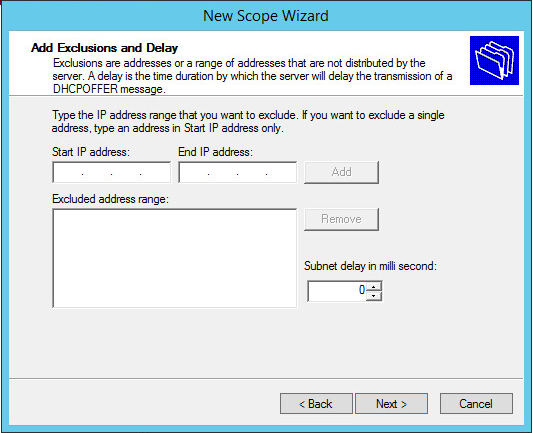The height and width of the screenshot is (433, 533).
Task: Focus second octet of Start IP address
Action: 97,172
